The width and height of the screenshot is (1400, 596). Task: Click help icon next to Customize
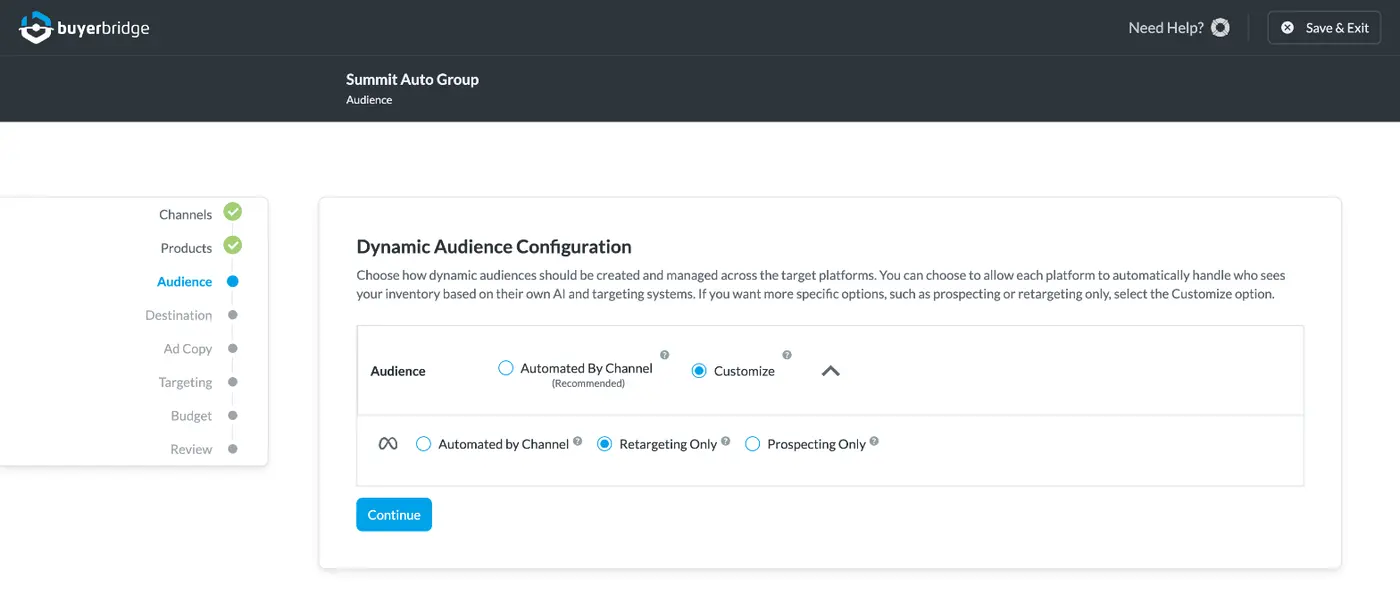pyautogui.click(x=787, y=355)
